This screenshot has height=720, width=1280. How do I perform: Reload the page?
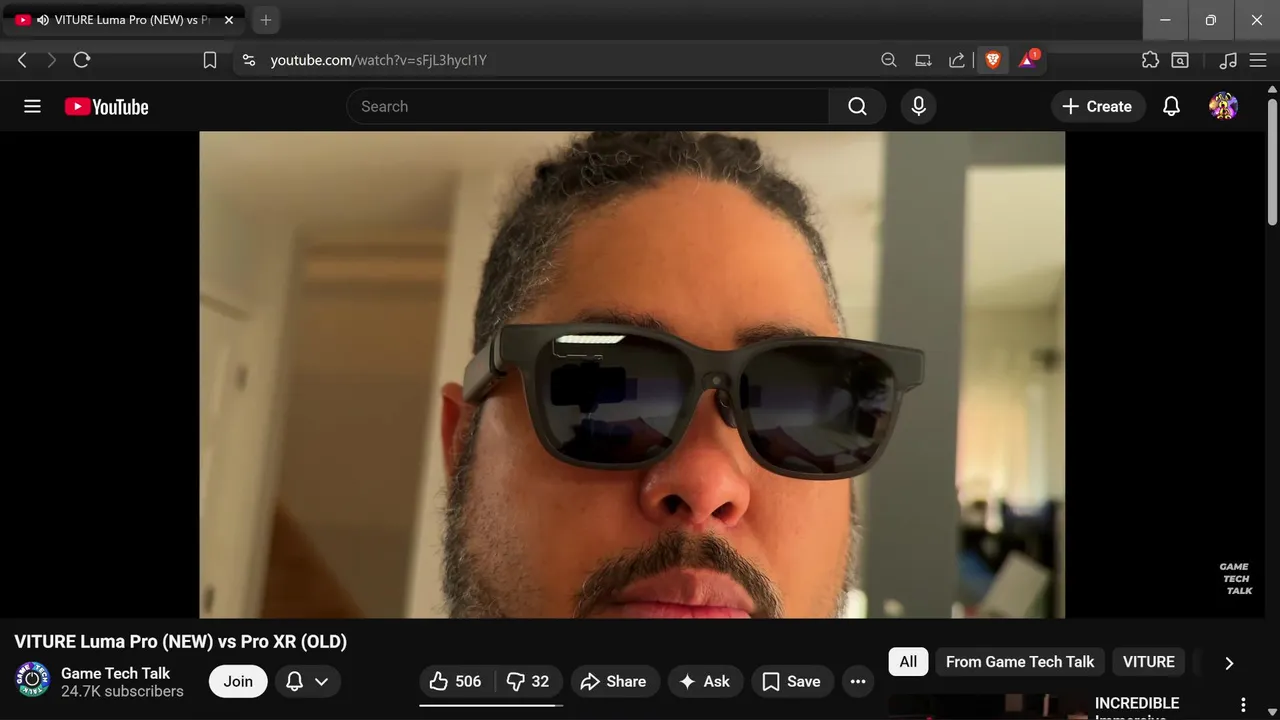pyautogui.click(x=82, y=60)
